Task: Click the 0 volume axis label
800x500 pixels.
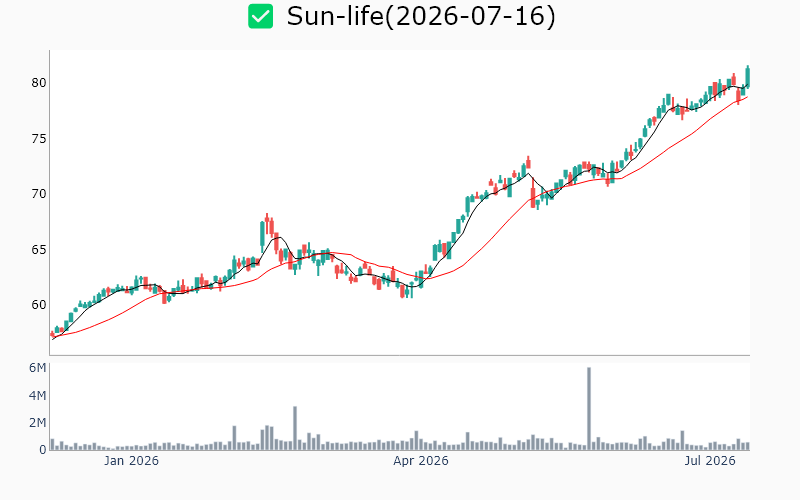Action: (x=43, y=450)
